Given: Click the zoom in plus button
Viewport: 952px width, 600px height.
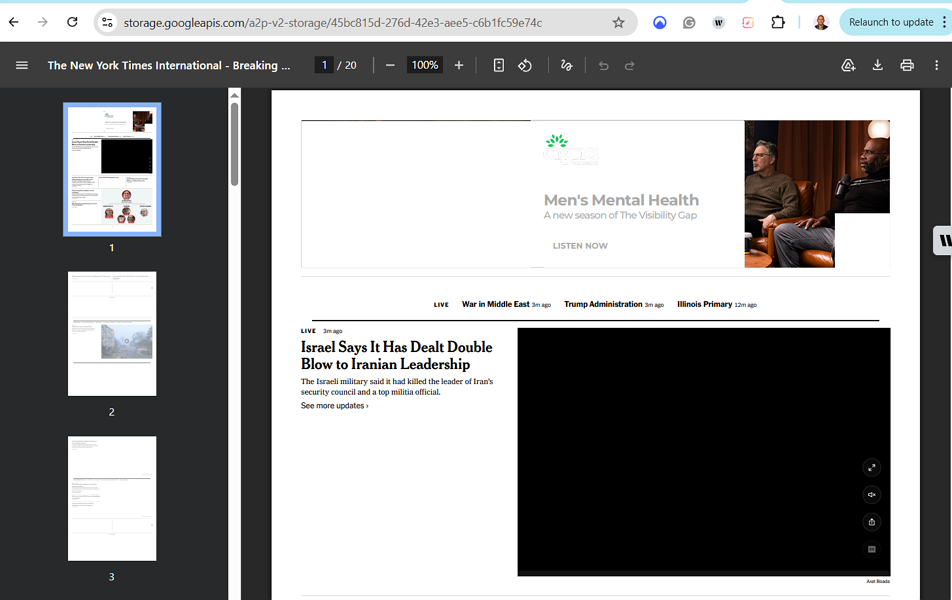Looking at the screenshot, I should [x=459, y=66].
